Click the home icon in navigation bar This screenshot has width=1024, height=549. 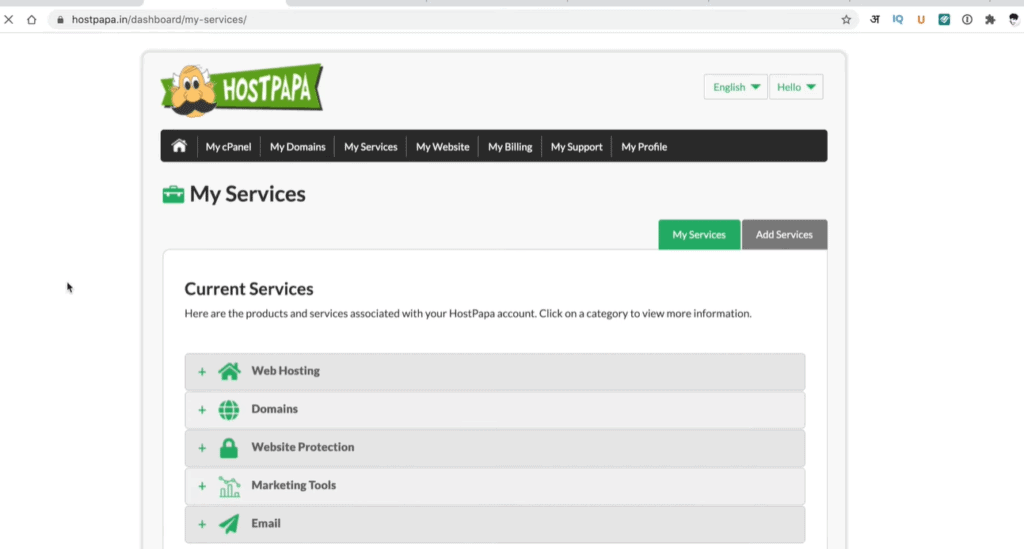[x=179, y=146]
